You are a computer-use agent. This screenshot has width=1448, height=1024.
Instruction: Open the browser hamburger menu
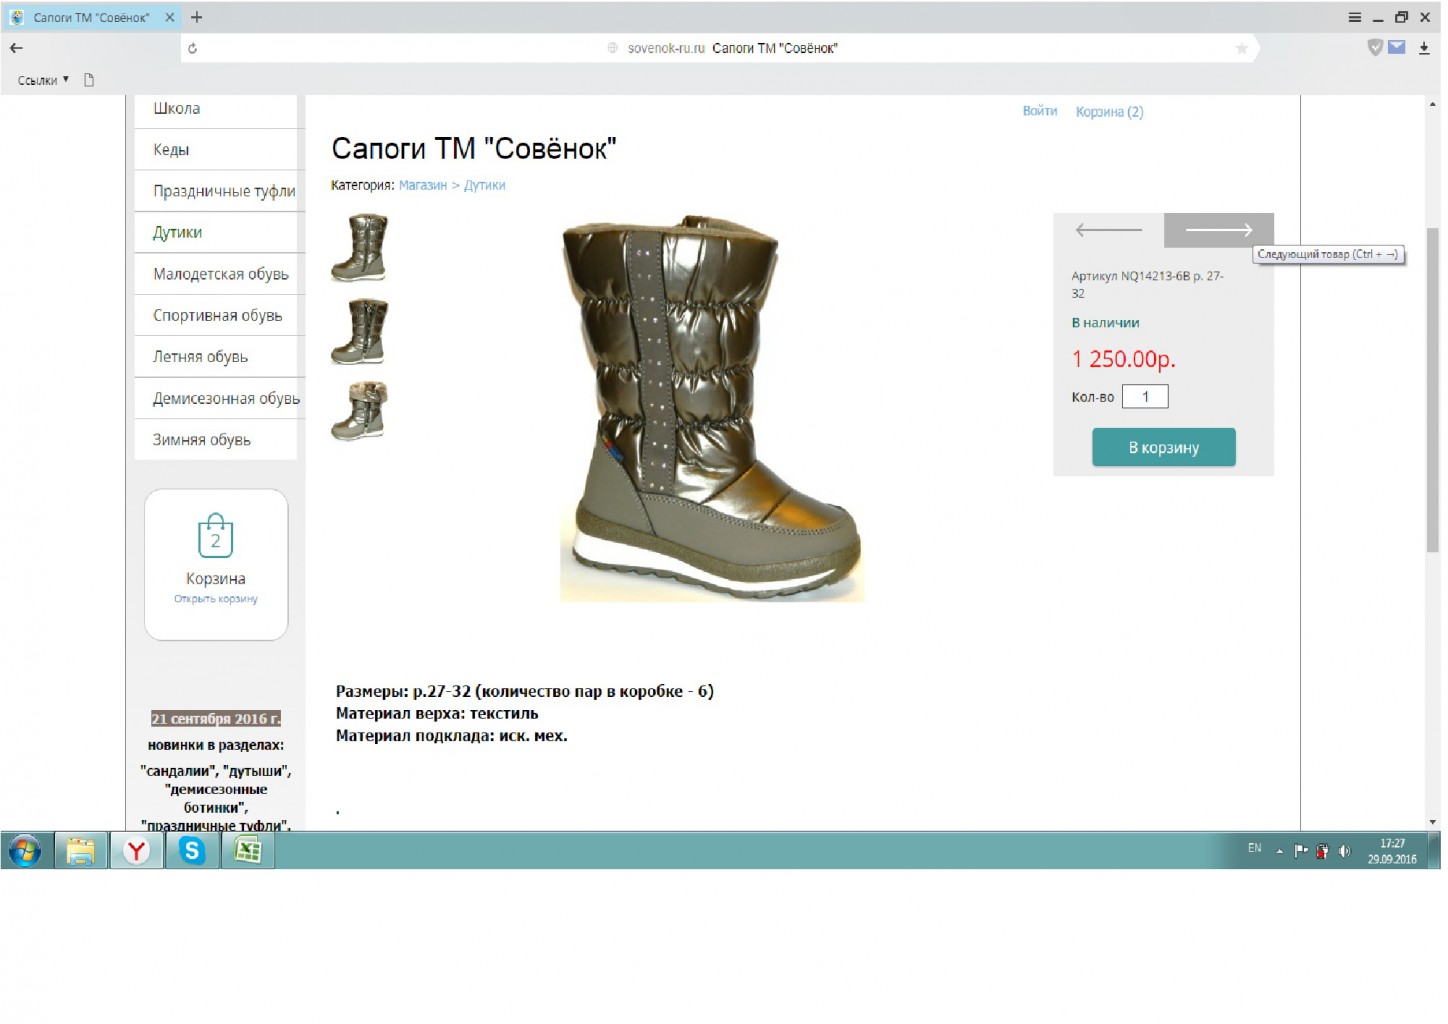click(1355, 17)
